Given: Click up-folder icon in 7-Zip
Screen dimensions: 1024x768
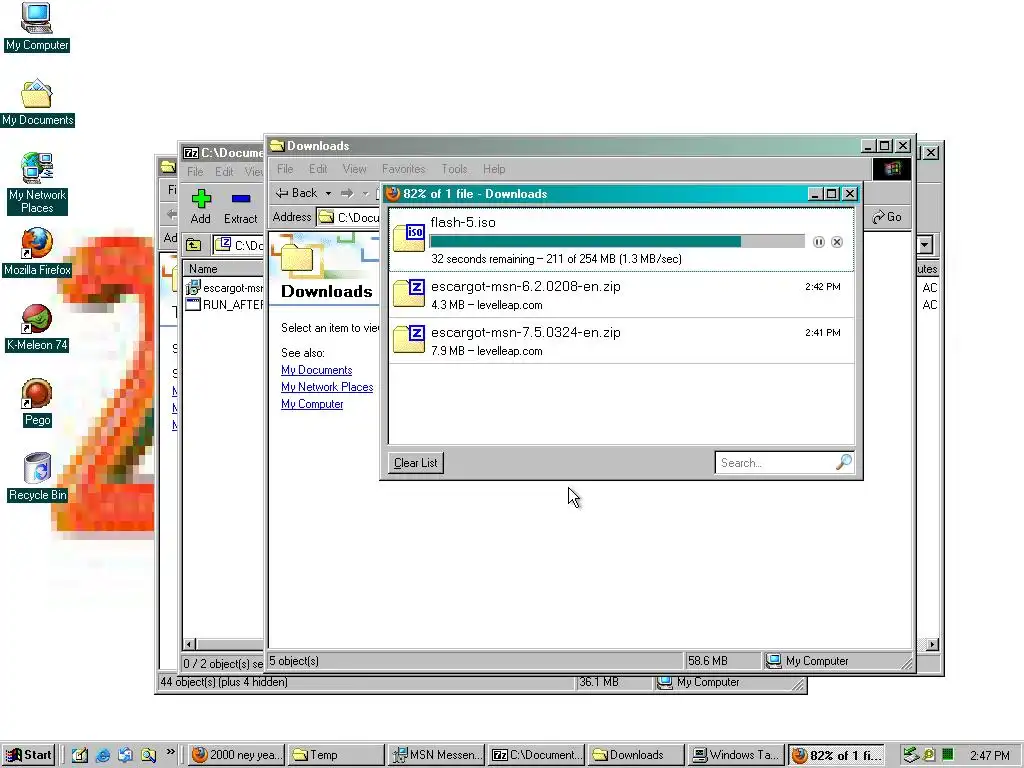Looking at the screenshot, I should pos(194,245).
